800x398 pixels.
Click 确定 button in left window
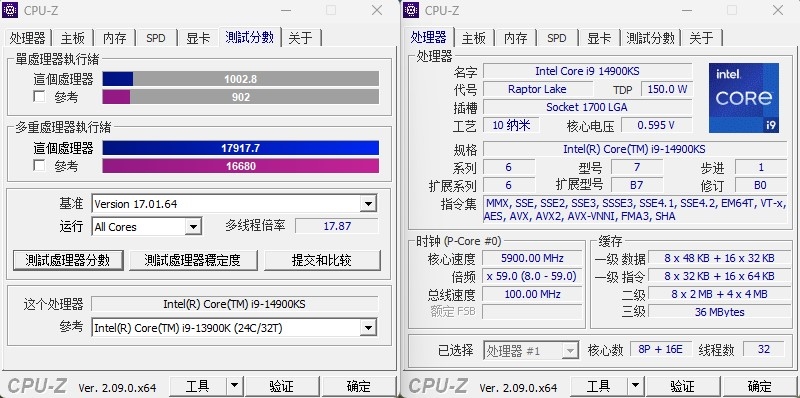click(x=359, y=386)
